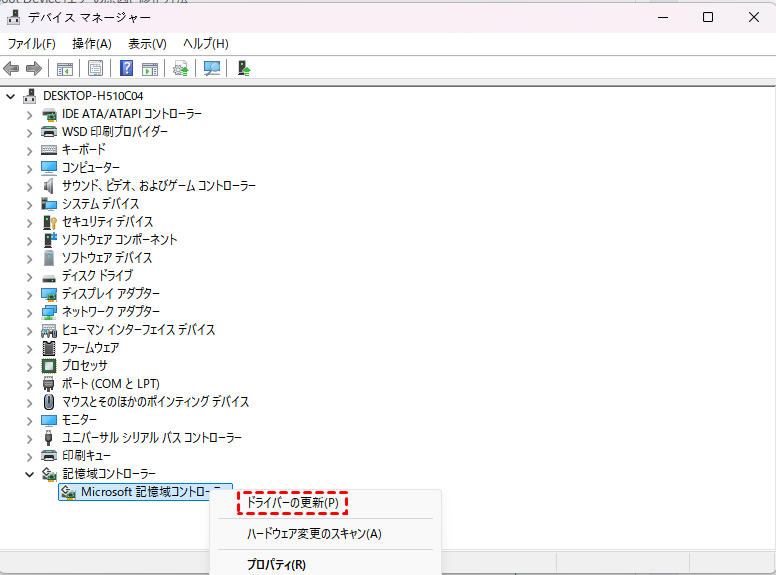The image size is (776, 575).
Task: Open the 操作(A) menu
Action: [x=91, y=44]
